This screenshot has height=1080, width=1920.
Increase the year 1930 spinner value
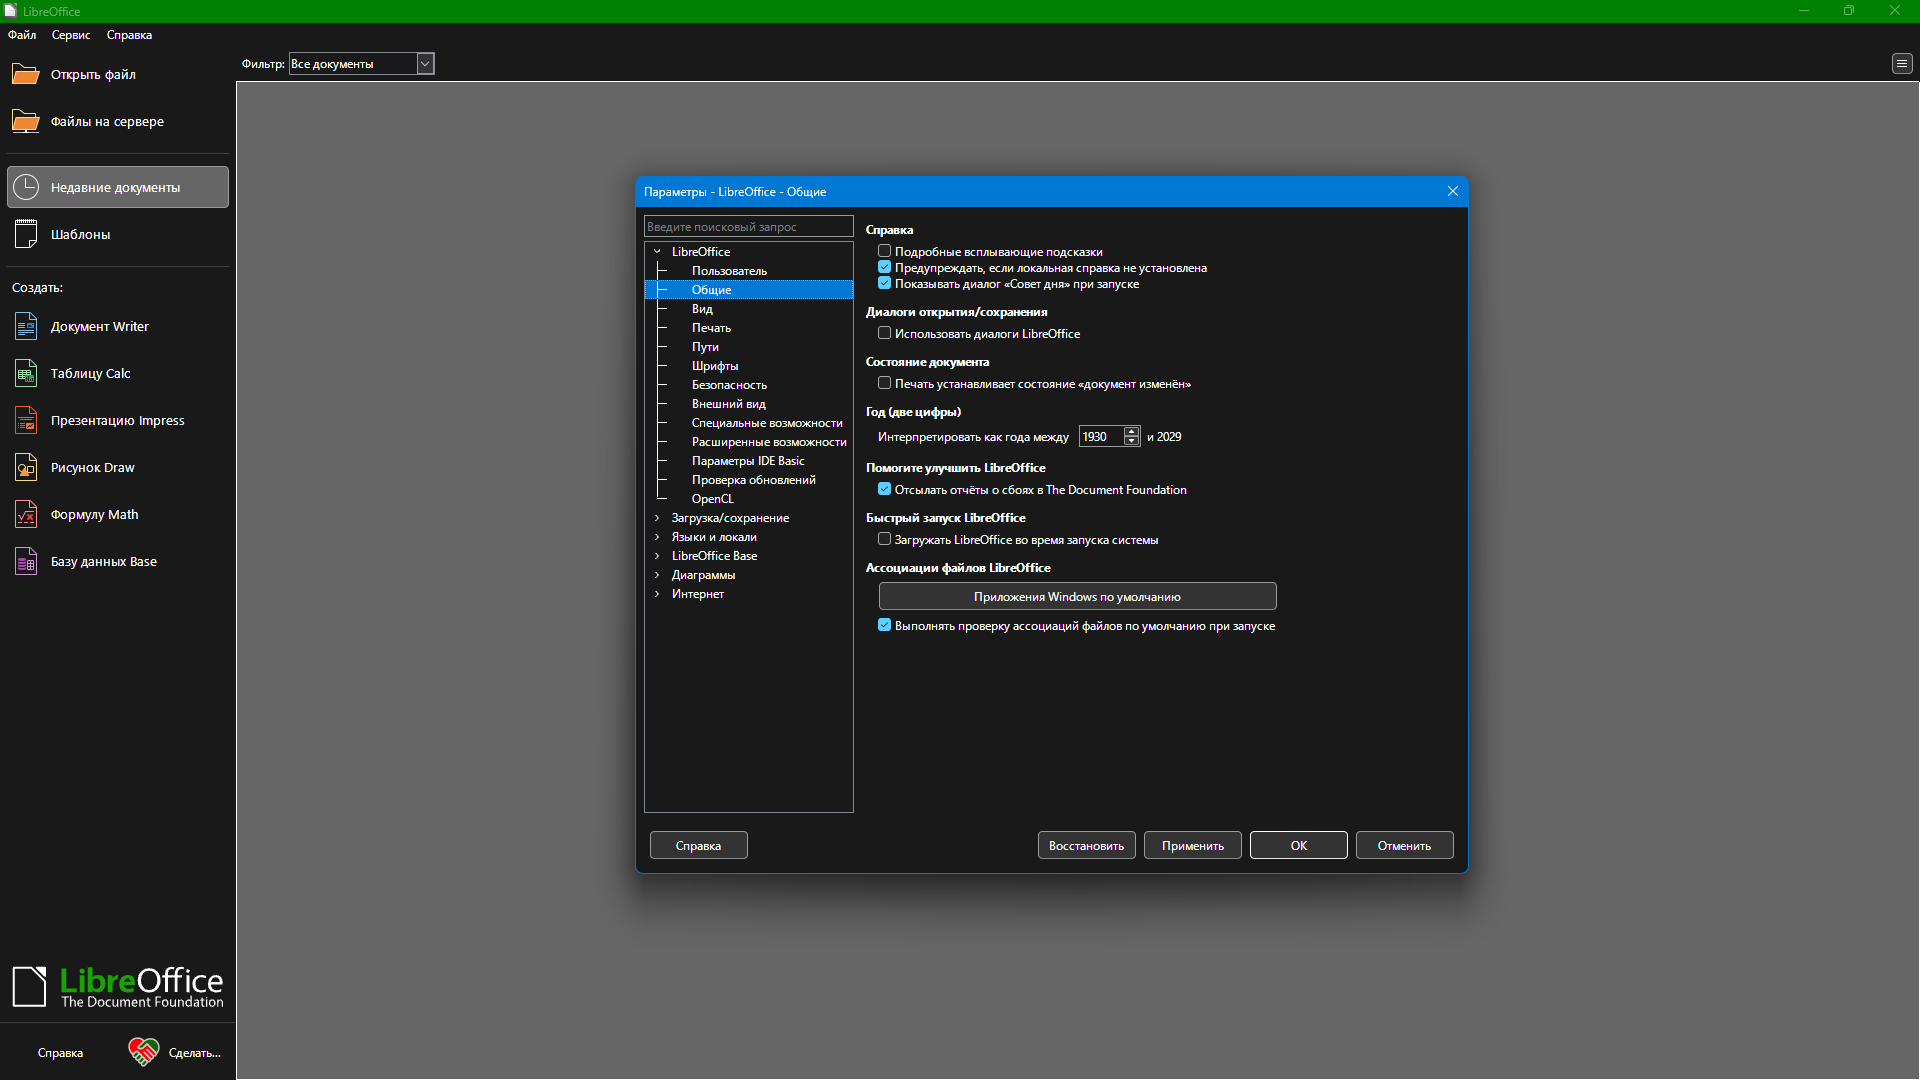click(x=1131, y=432)
